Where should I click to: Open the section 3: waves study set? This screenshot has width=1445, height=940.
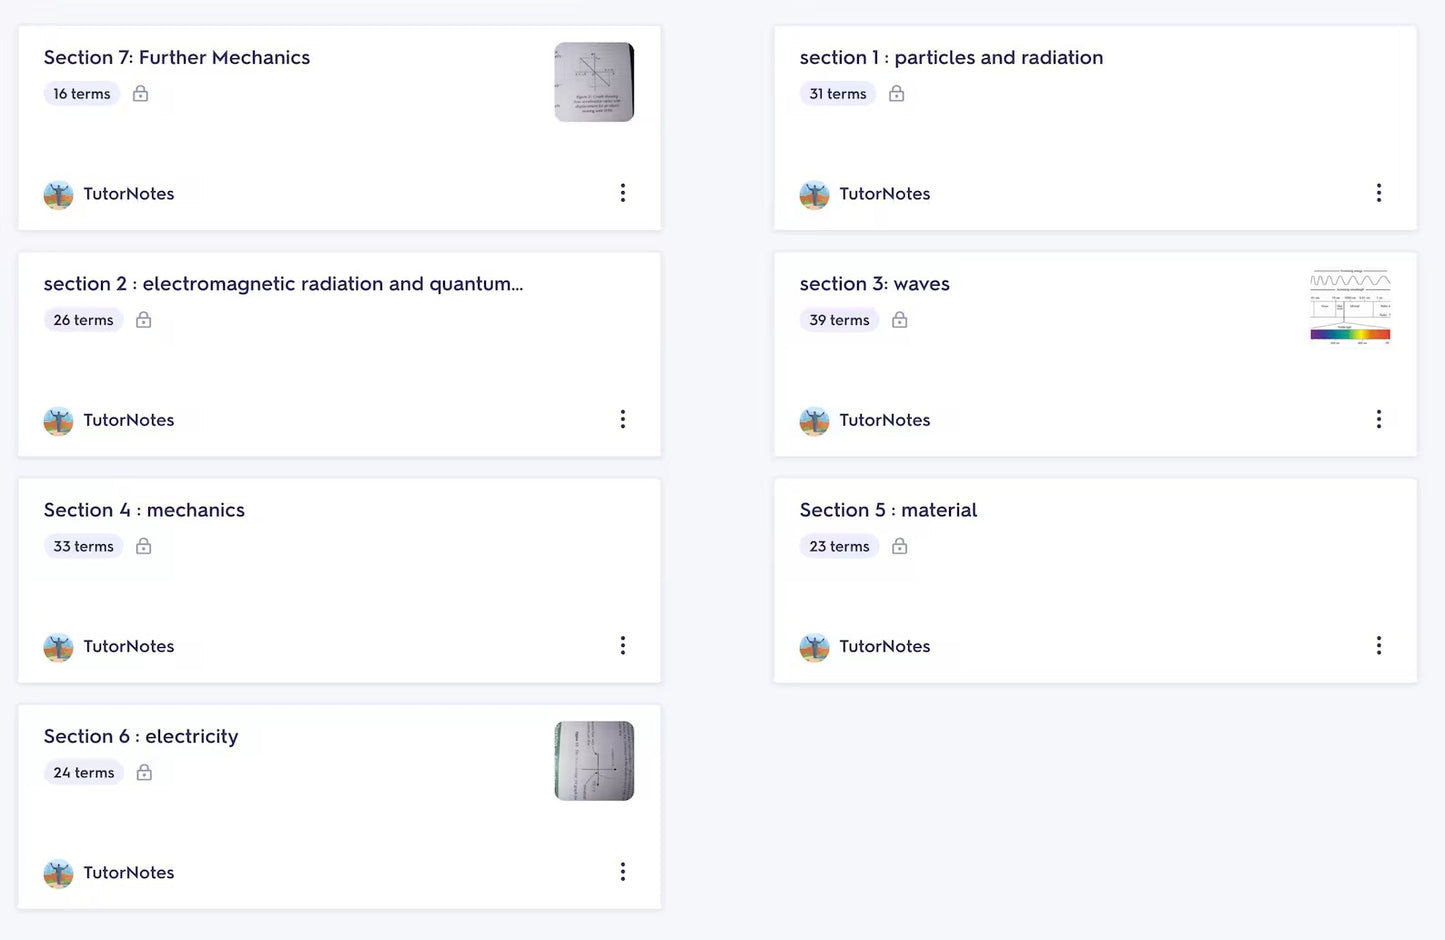[874, 284]
